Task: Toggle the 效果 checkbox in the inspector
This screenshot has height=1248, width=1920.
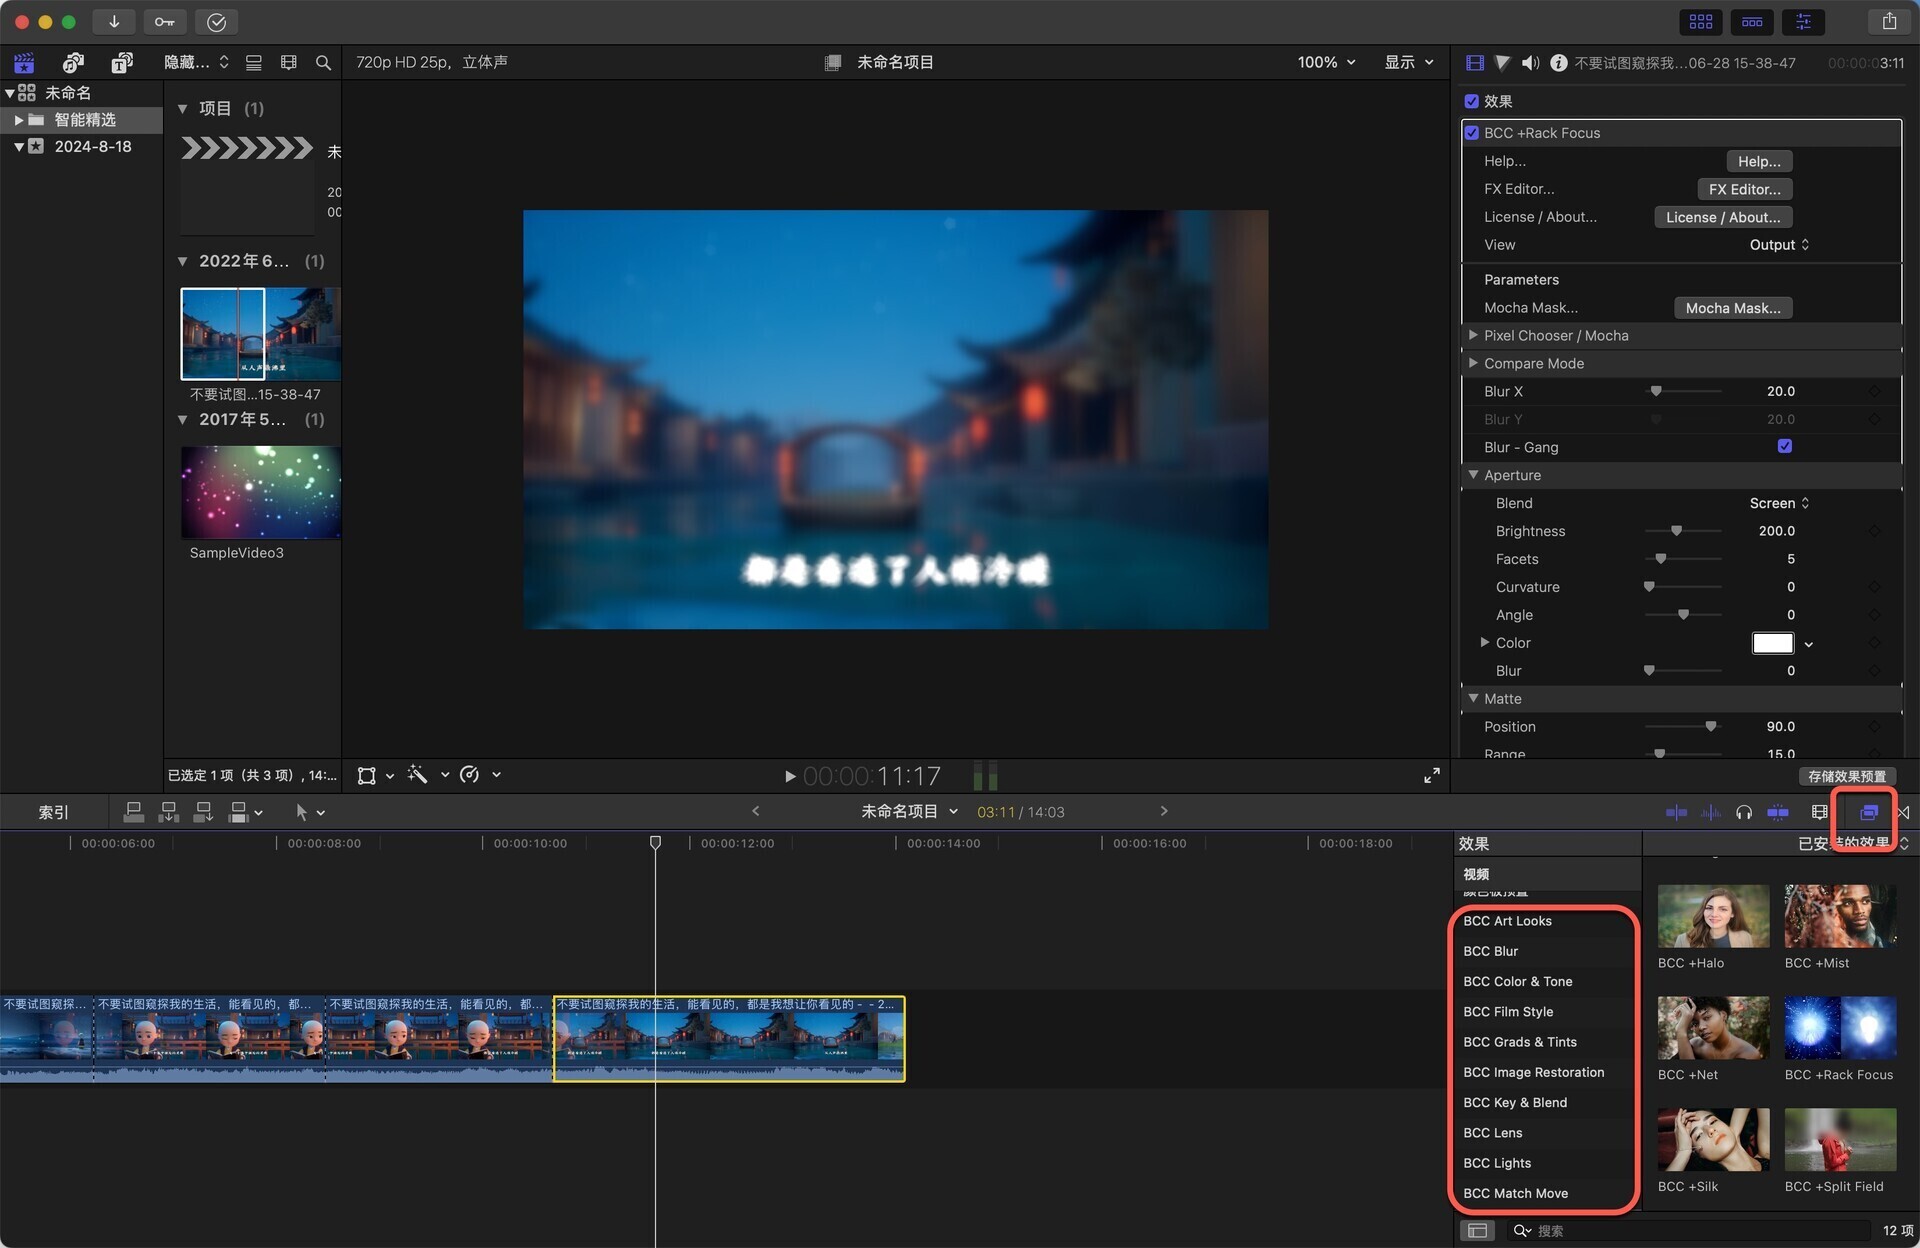Action: (1472, 101)
